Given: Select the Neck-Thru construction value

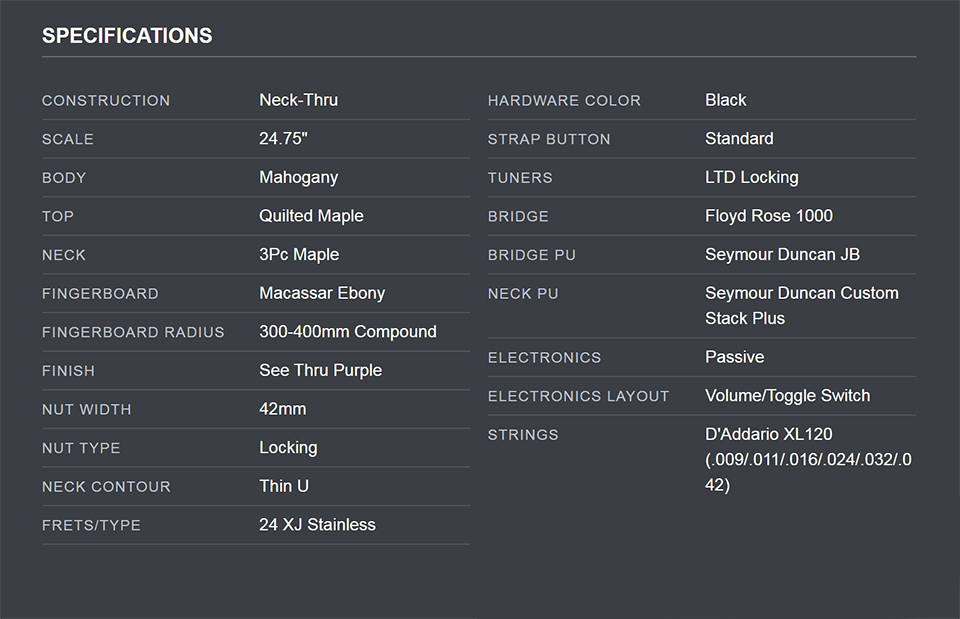Looking at the screenshot, I should (x=298, y=100).
